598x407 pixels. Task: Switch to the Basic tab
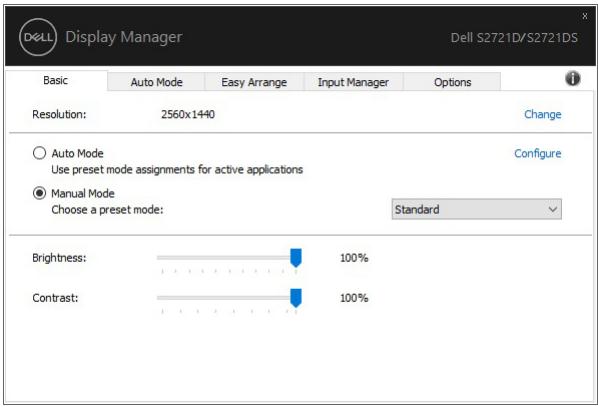click(x=56, y=80)
